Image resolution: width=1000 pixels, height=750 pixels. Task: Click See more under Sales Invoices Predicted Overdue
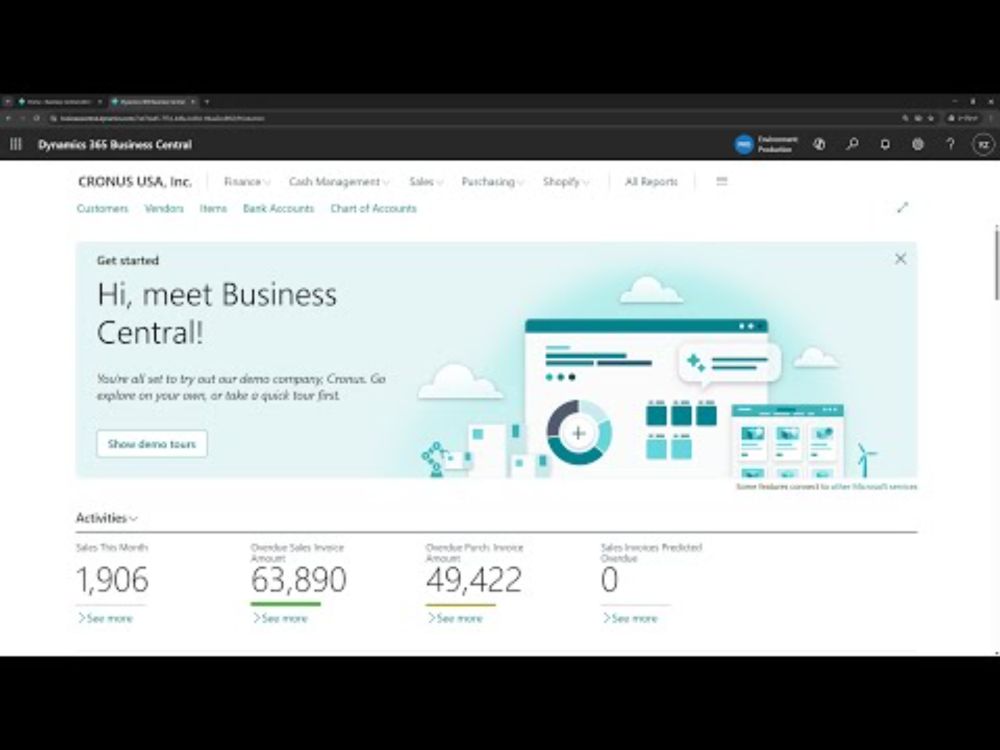[630, 618]
